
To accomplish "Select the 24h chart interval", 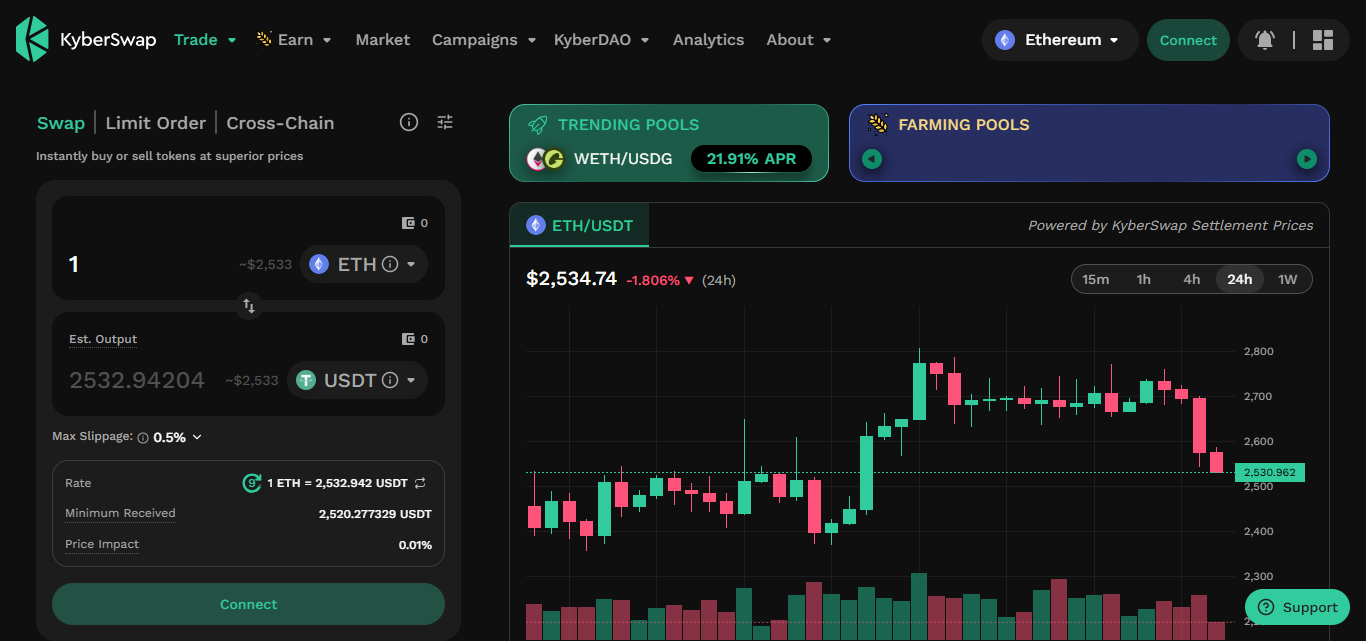I will (x=1240, y=279).
